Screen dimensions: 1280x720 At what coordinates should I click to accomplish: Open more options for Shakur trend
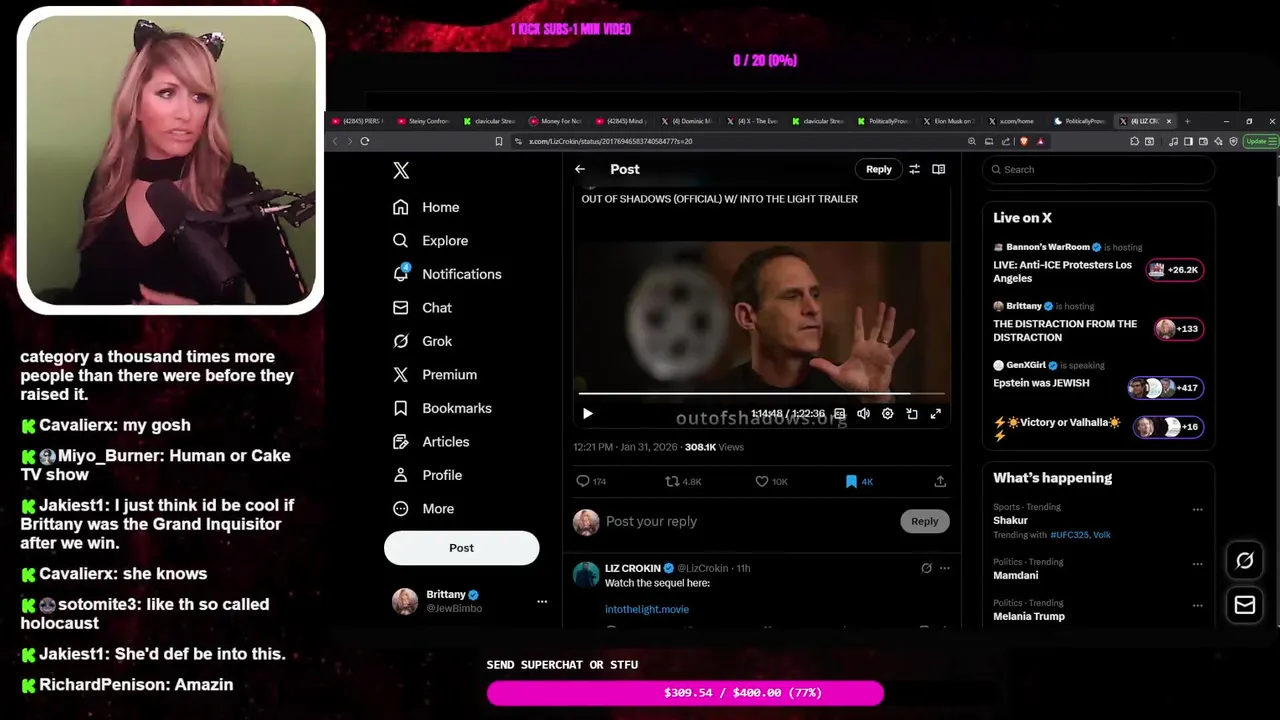(1197, 509)
